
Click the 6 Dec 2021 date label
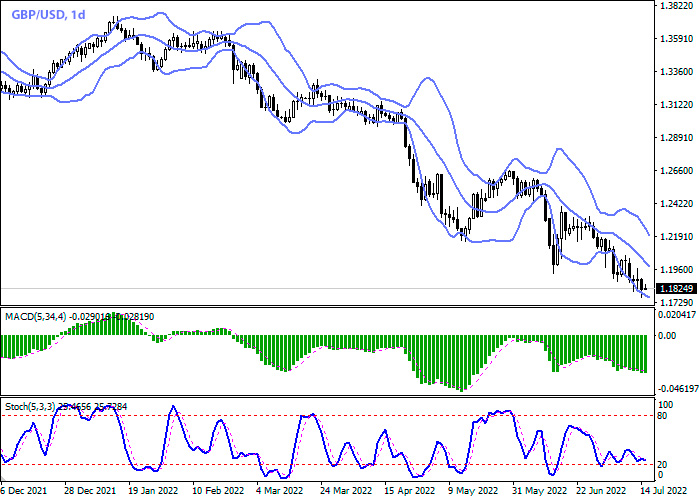tap(24, 491)
